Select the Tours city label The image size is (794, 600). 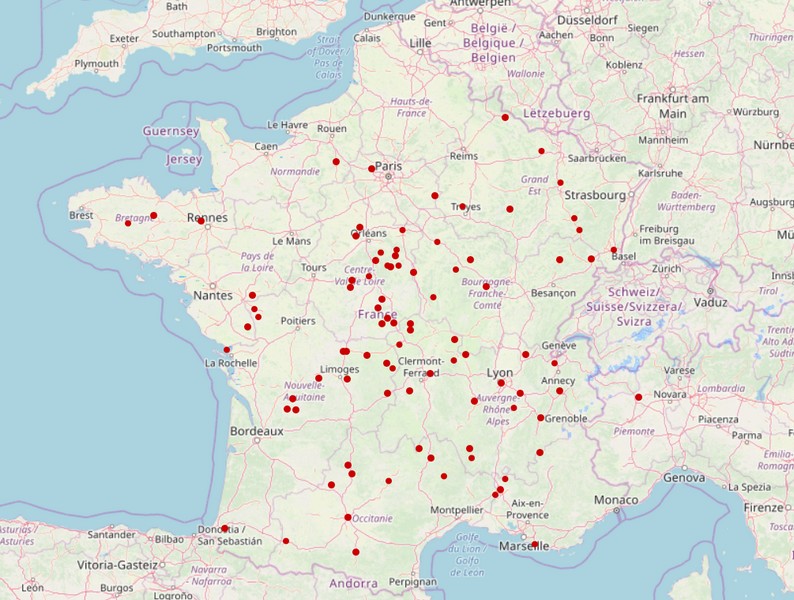[x=314, y=267]
